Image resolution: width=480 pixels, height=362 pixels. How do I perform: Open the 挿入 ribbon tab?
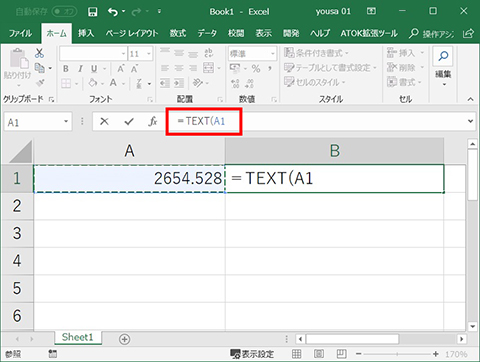pos(86,33)
